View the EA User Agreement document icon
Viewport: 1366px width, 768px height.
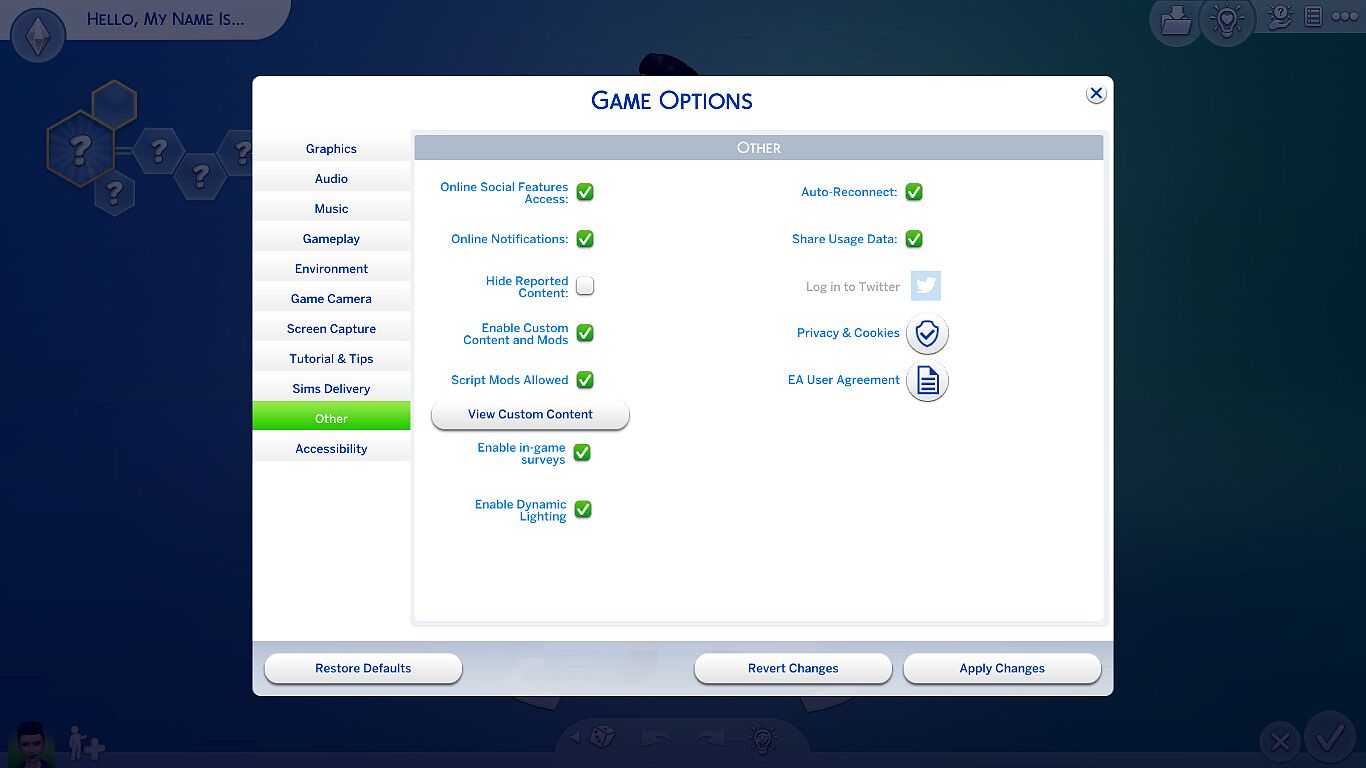926,381
